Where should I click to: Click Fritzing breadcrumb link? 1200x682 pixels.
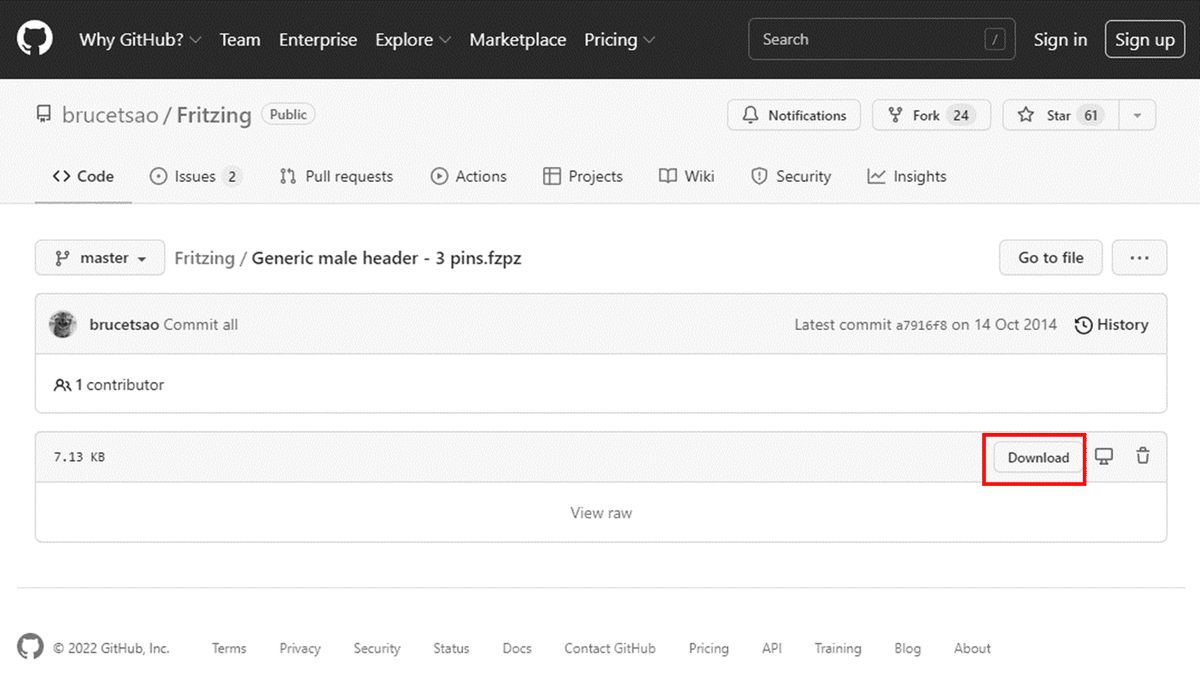[x=204, y=258]
